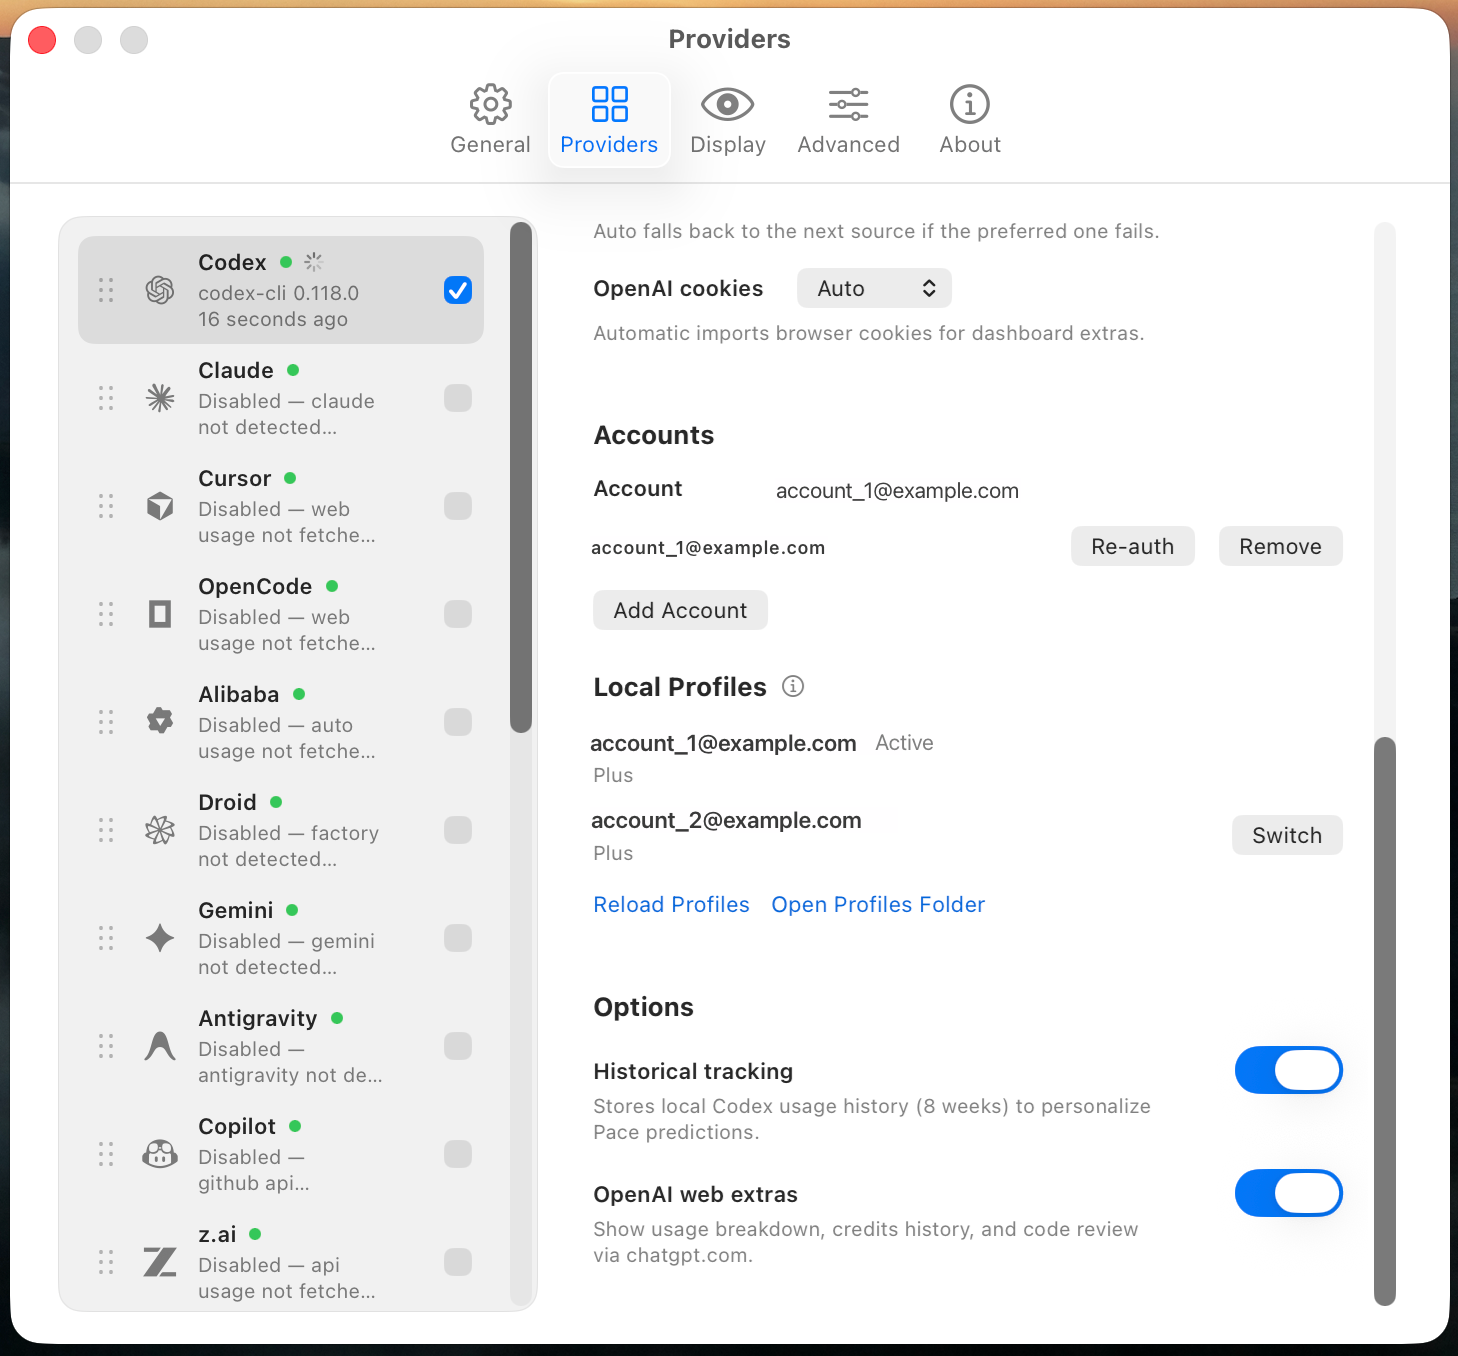Turn off OpenAI web extras toggle
Image resolution: width=1458 pixels, height=1356 pixels.
[1288, 1193]
